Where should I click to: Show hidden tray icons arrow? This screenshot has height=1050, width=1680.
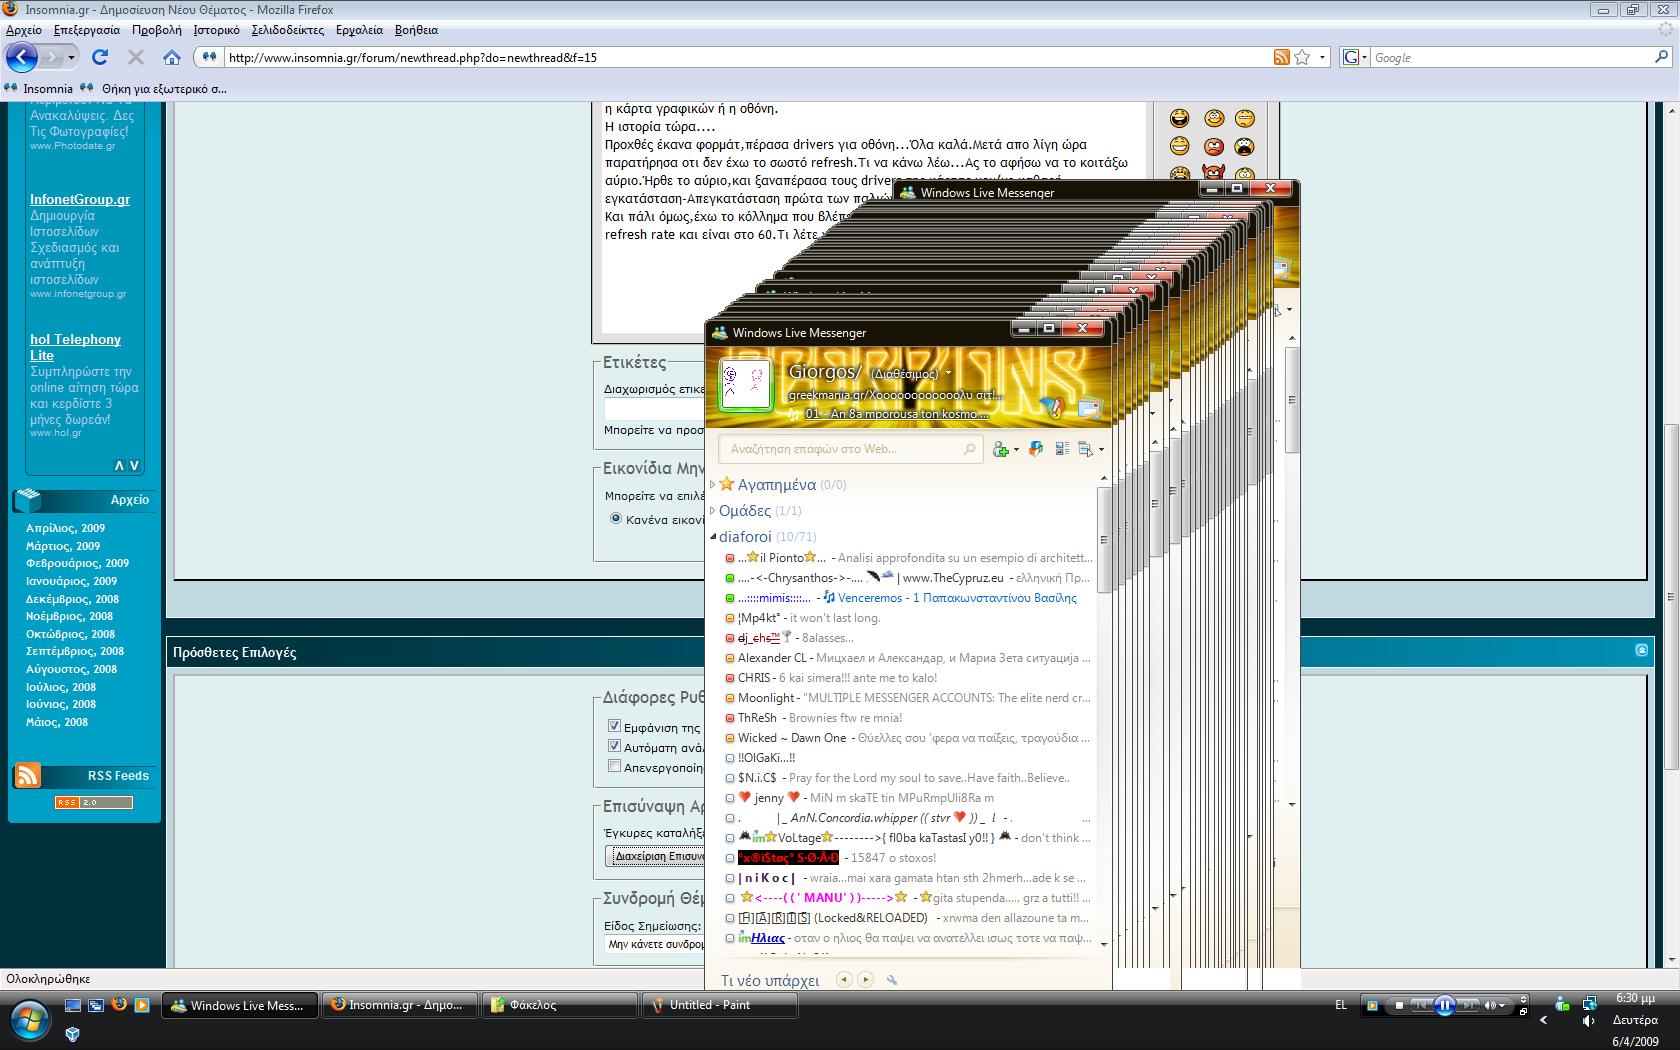tap(1544, 1021)
